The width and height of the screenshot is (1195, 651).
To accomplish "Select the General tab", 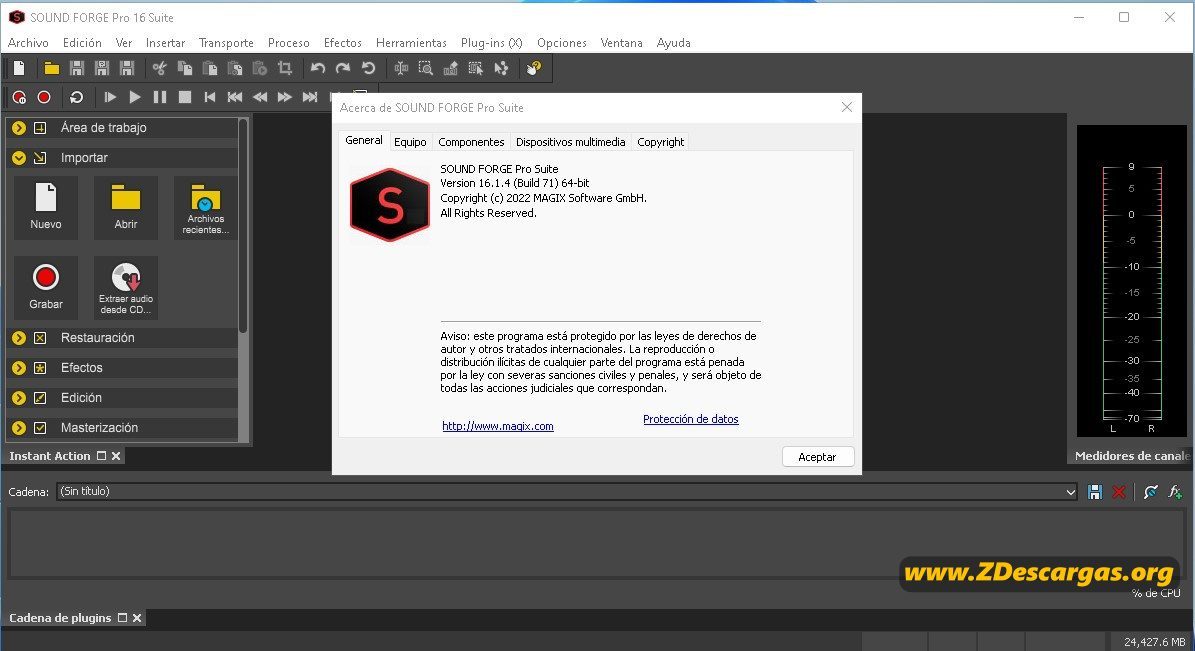I will click(x=364, y=140).
